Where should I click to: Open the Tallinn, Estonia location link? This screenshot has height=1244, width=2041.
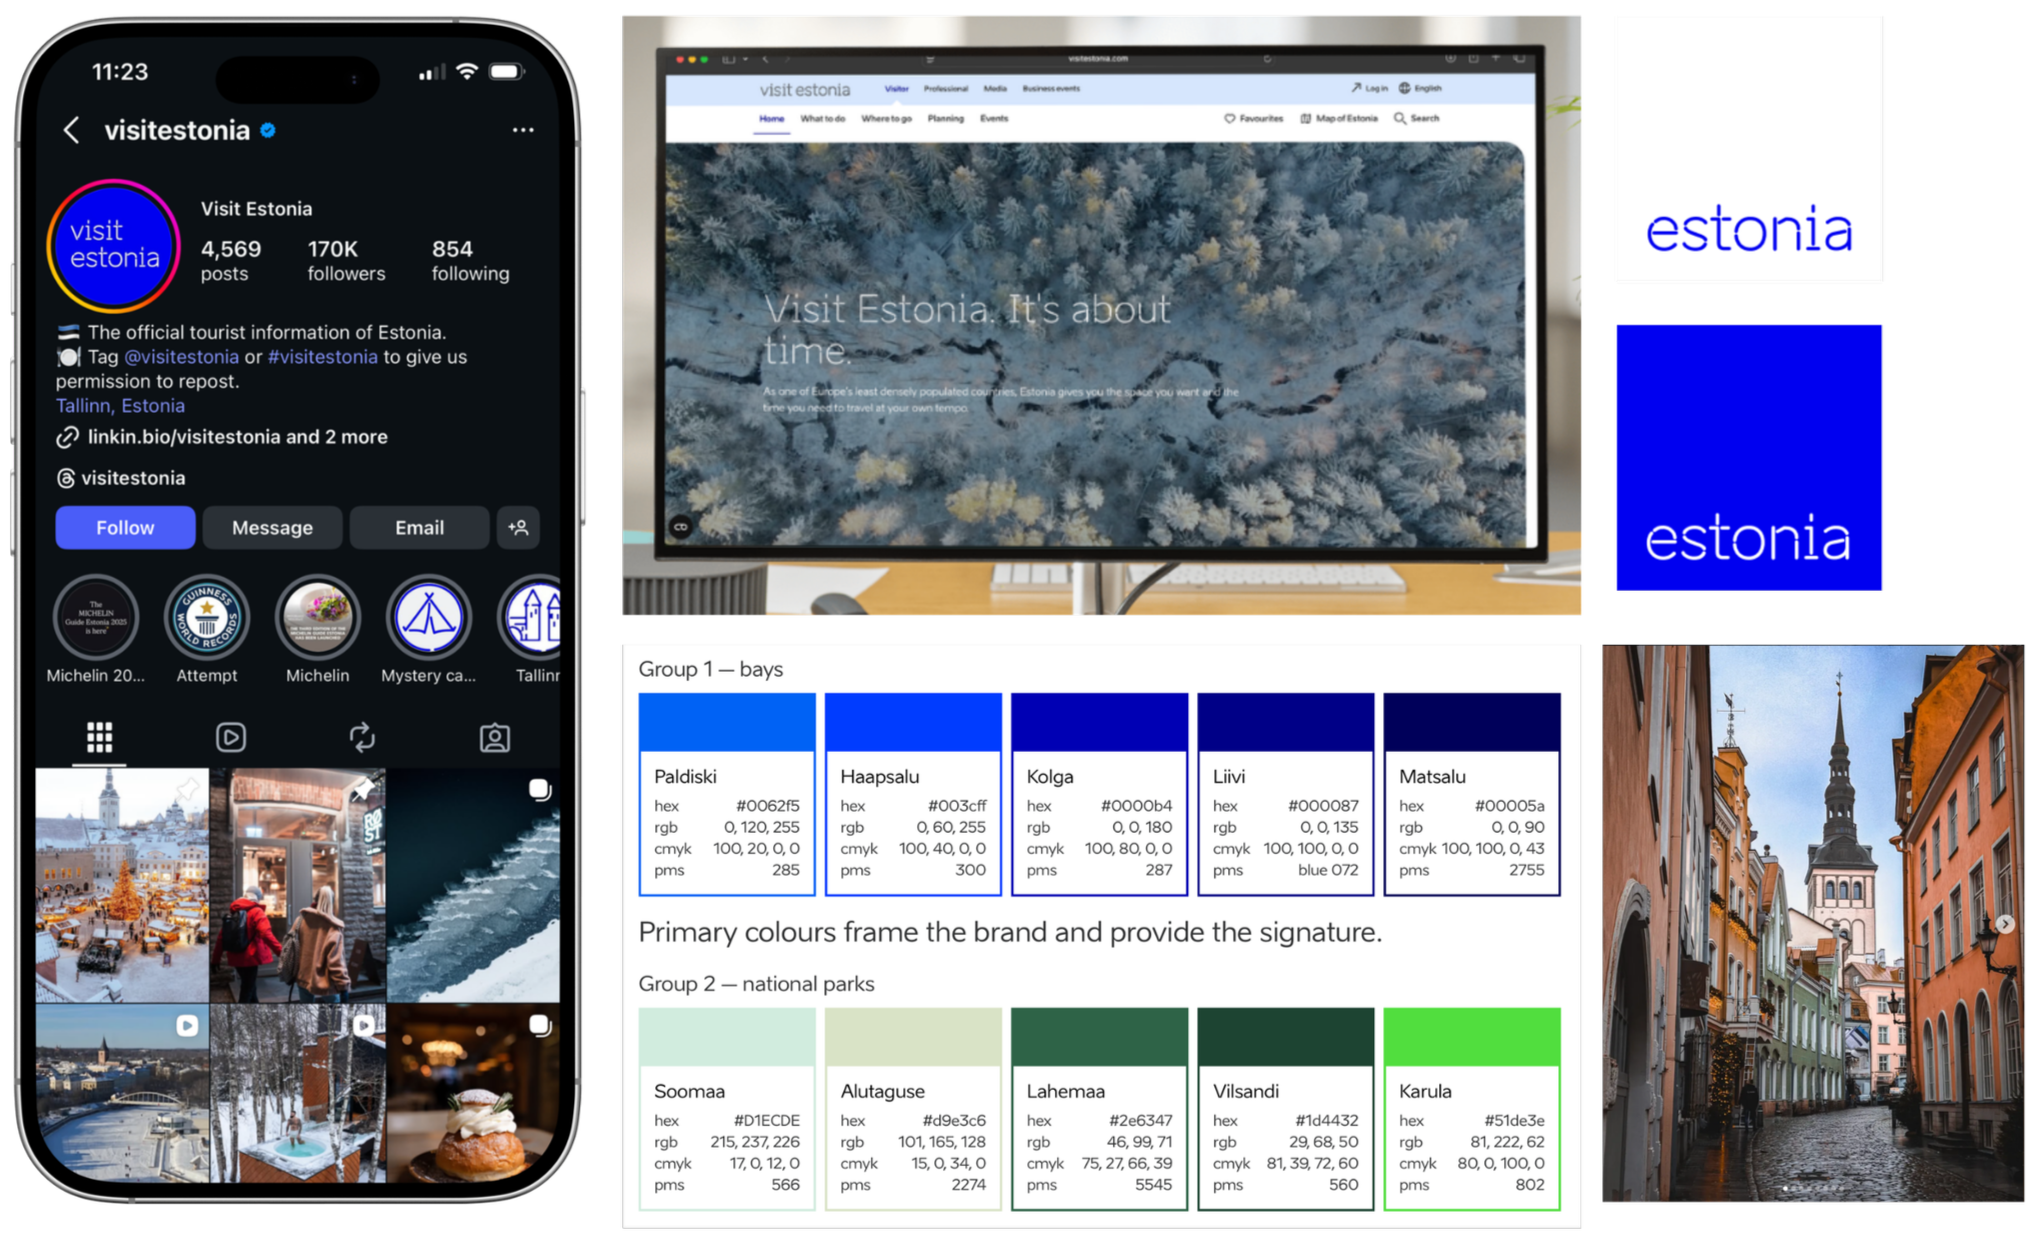(120, 406)
